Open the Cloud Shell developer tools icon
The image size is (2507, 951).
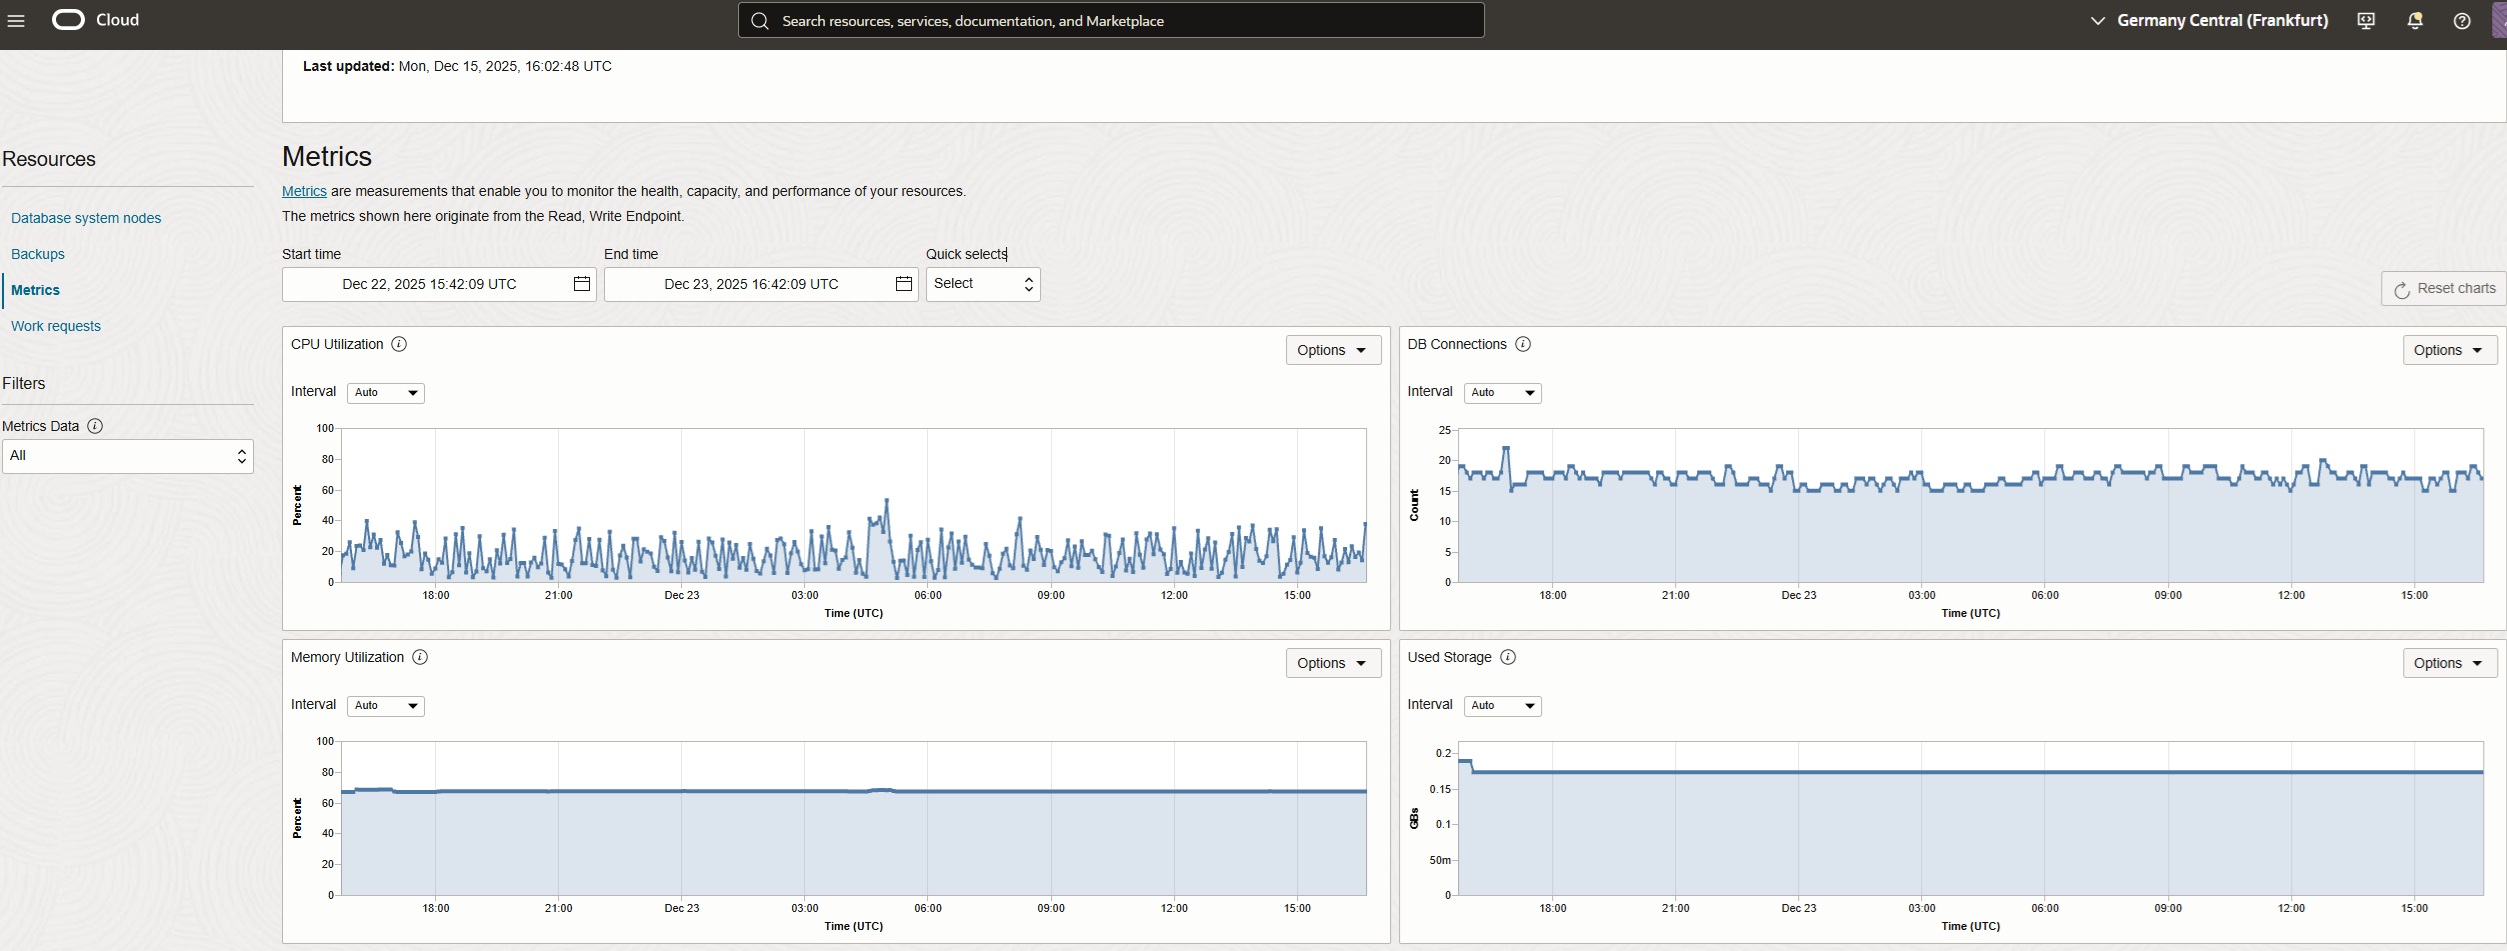click(2366, 21)
